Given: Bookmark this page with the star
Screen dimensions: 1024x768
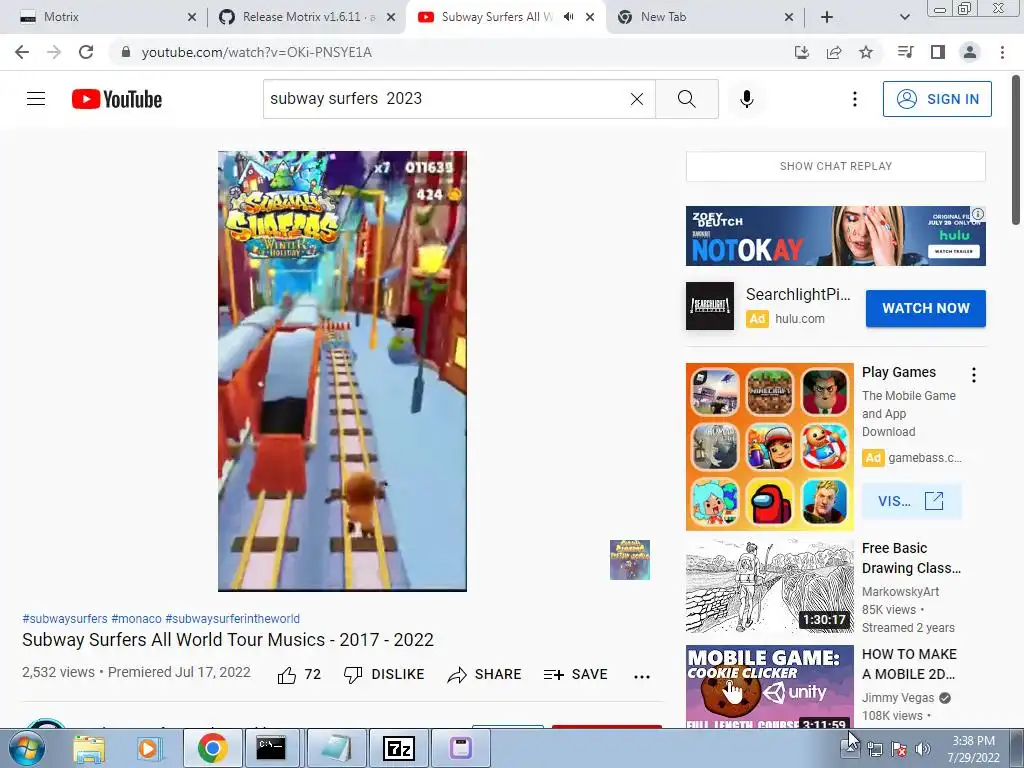Looking at the screenshot, I should point(866,52).
